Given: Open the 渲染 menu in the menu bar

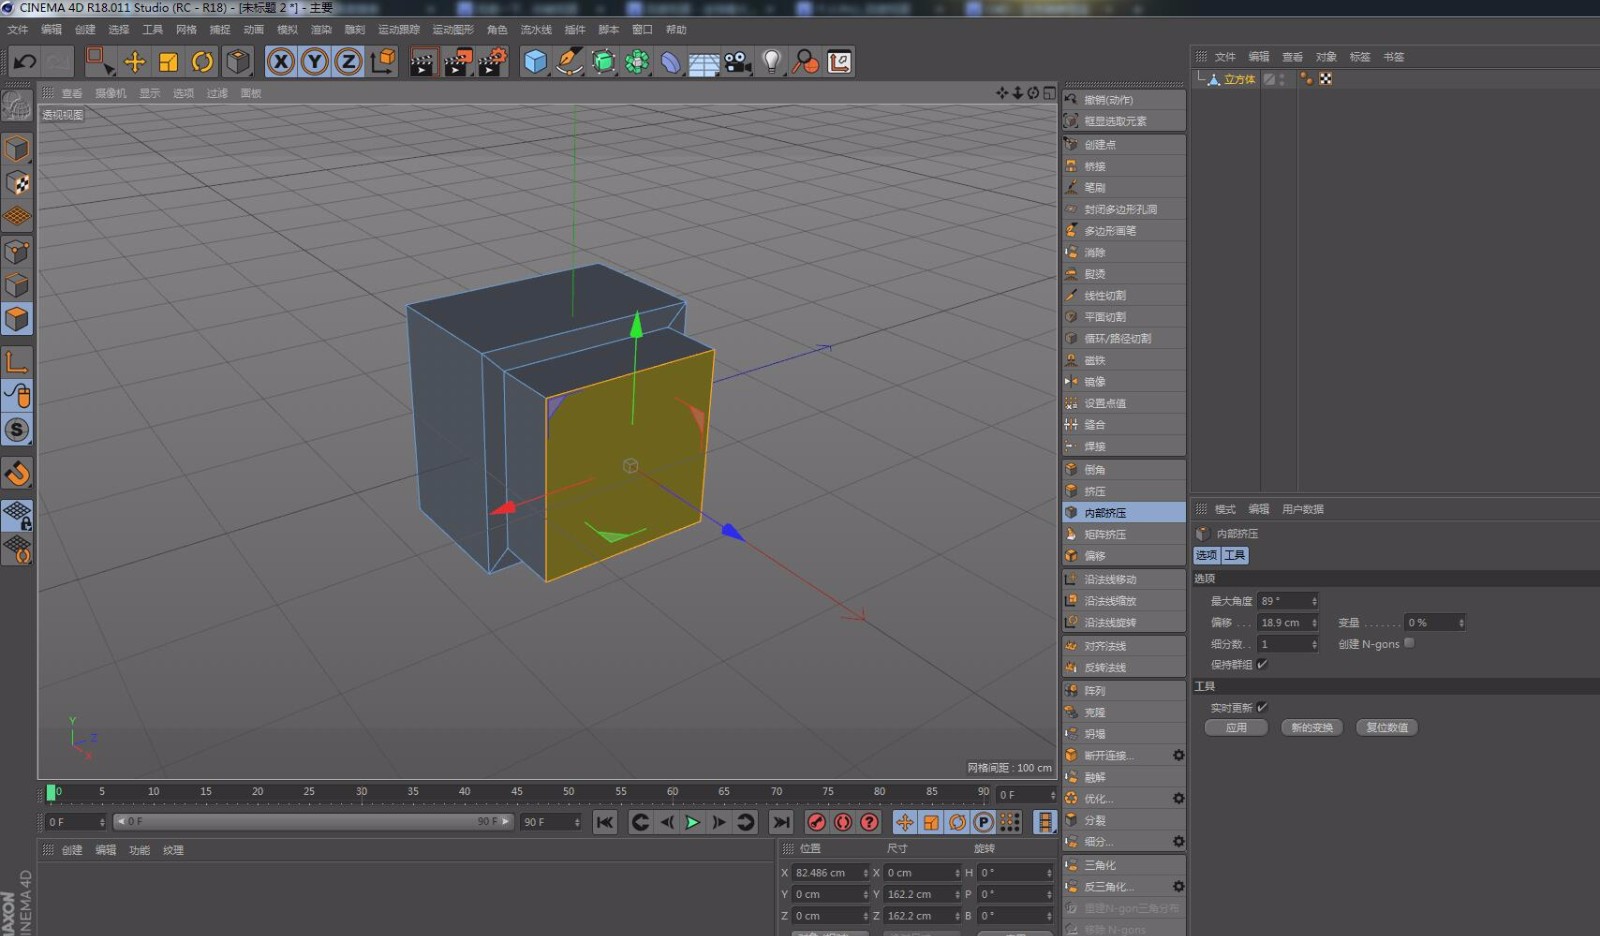Looking at the screenshot, I should click(320, 29).
